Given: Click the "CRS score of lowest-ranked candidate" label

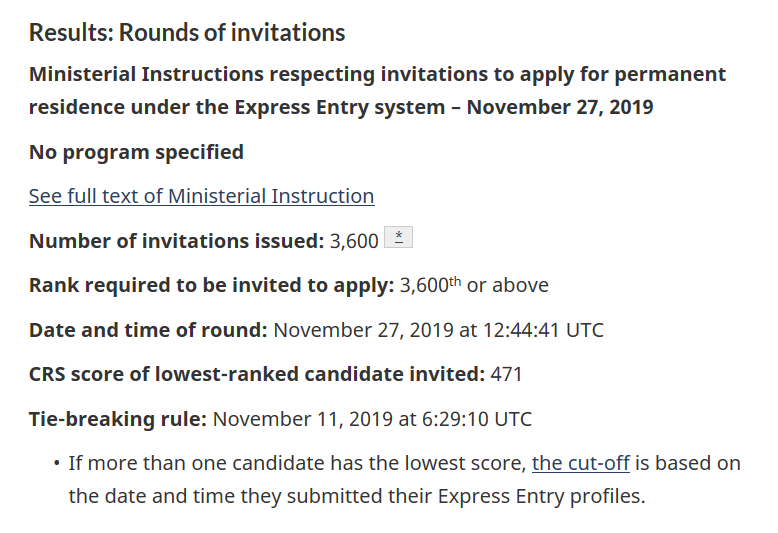Looking at the screenshot, I should tap(257, 374).
